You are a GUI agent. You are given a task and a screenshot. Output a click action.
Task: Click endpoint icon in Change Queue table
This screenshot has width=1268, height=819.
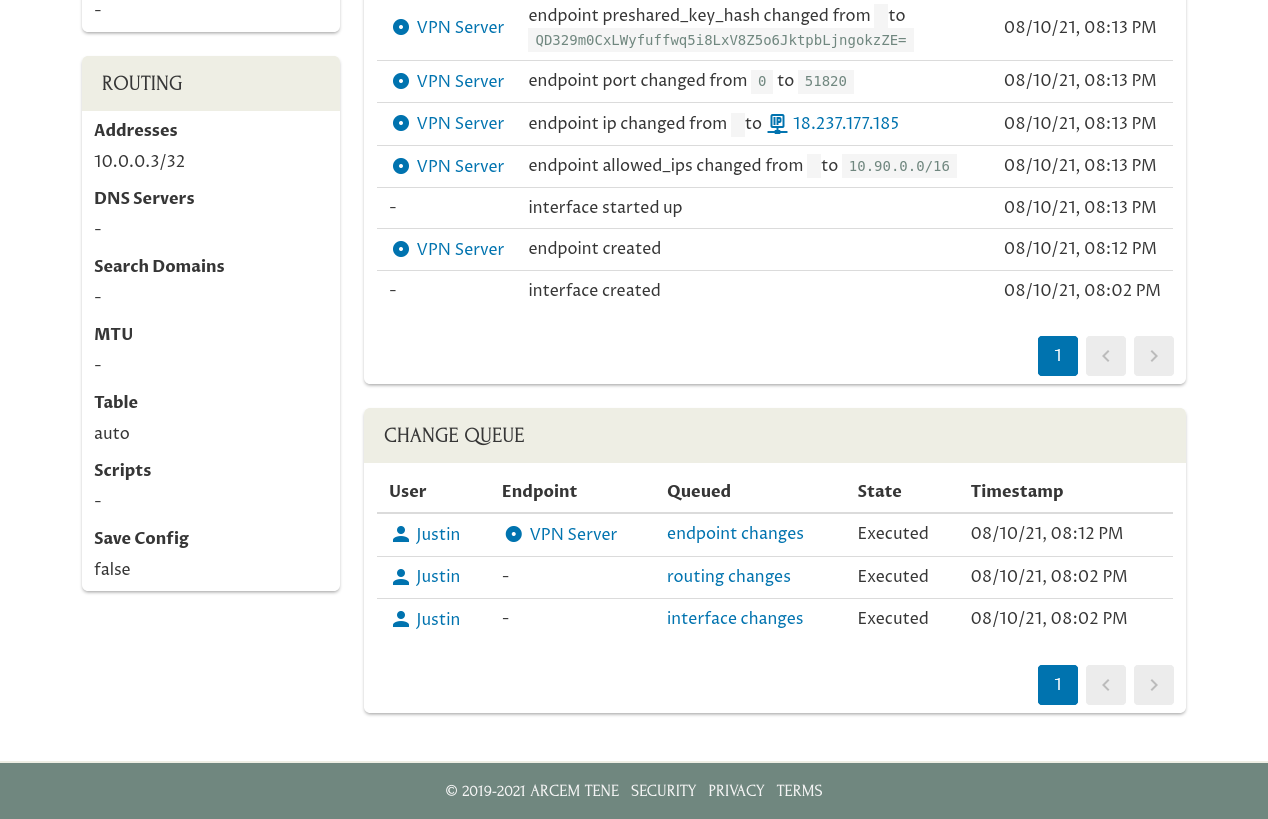(x=514, y=534)
